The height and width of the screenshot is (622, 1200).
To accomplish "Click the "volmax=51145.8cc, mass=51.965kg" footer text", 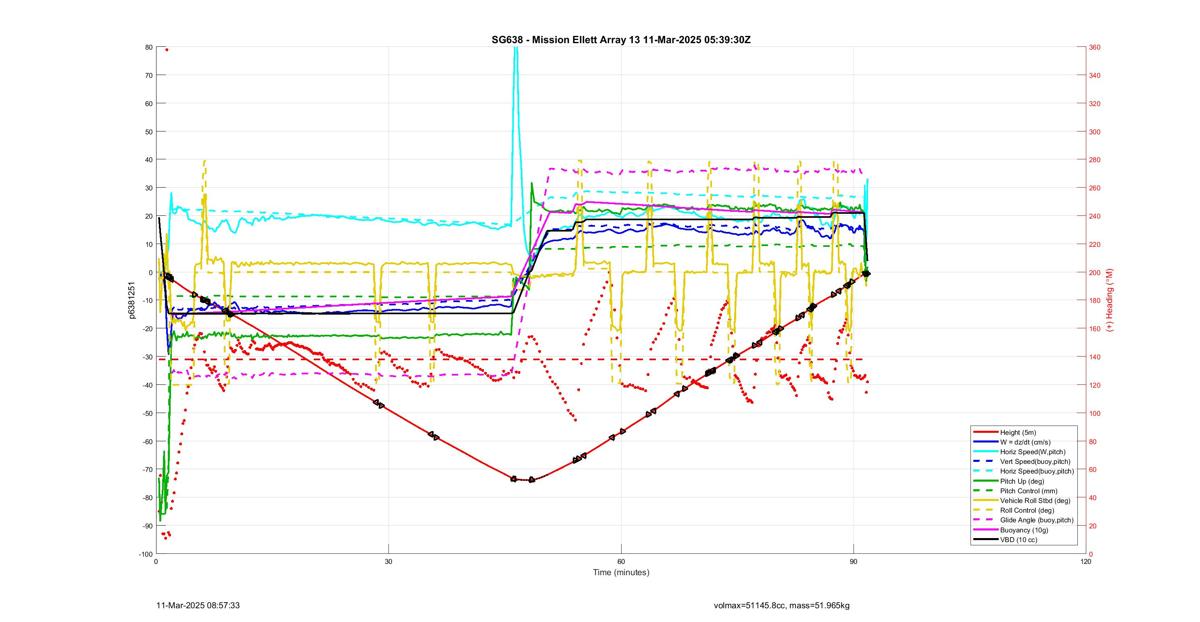I will tap(781, 605).
